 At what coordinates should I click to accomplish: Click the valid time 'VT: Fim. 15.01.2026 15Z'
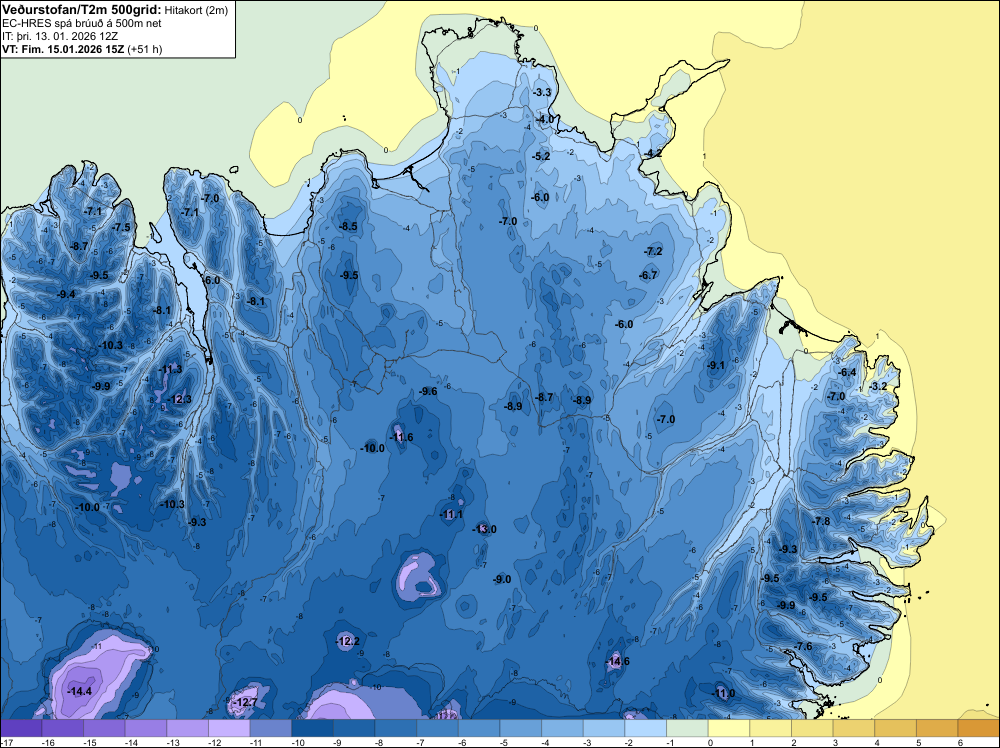(x=63, y=49)
